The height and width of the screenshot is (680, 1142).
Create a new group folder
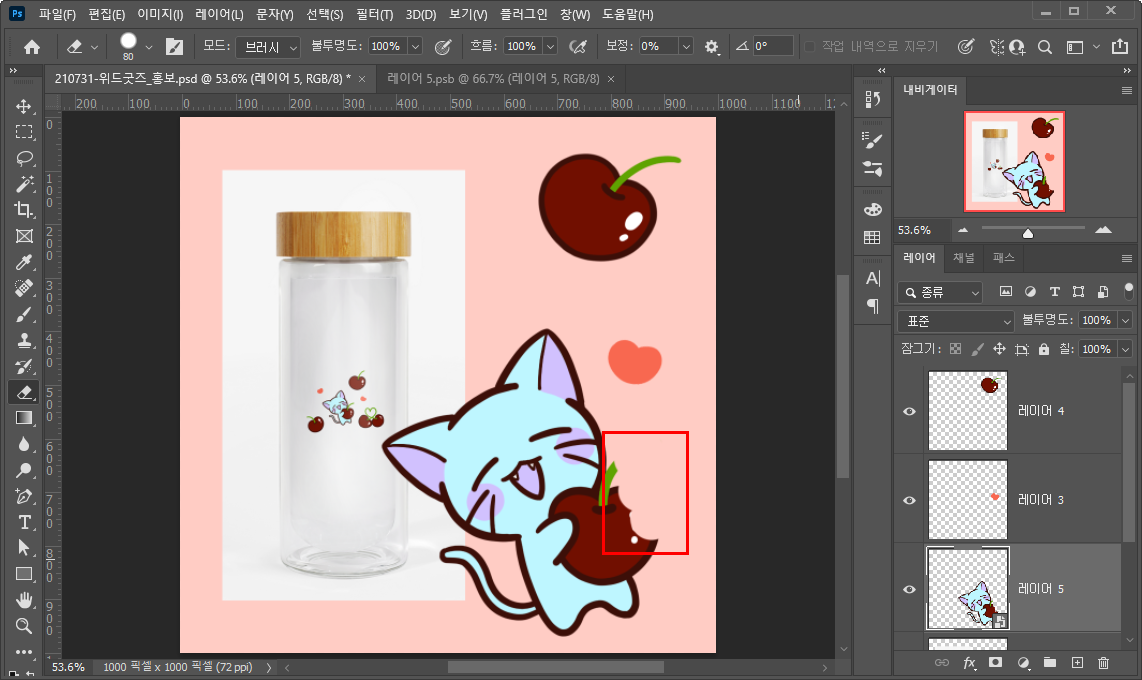click(1050, 663)
